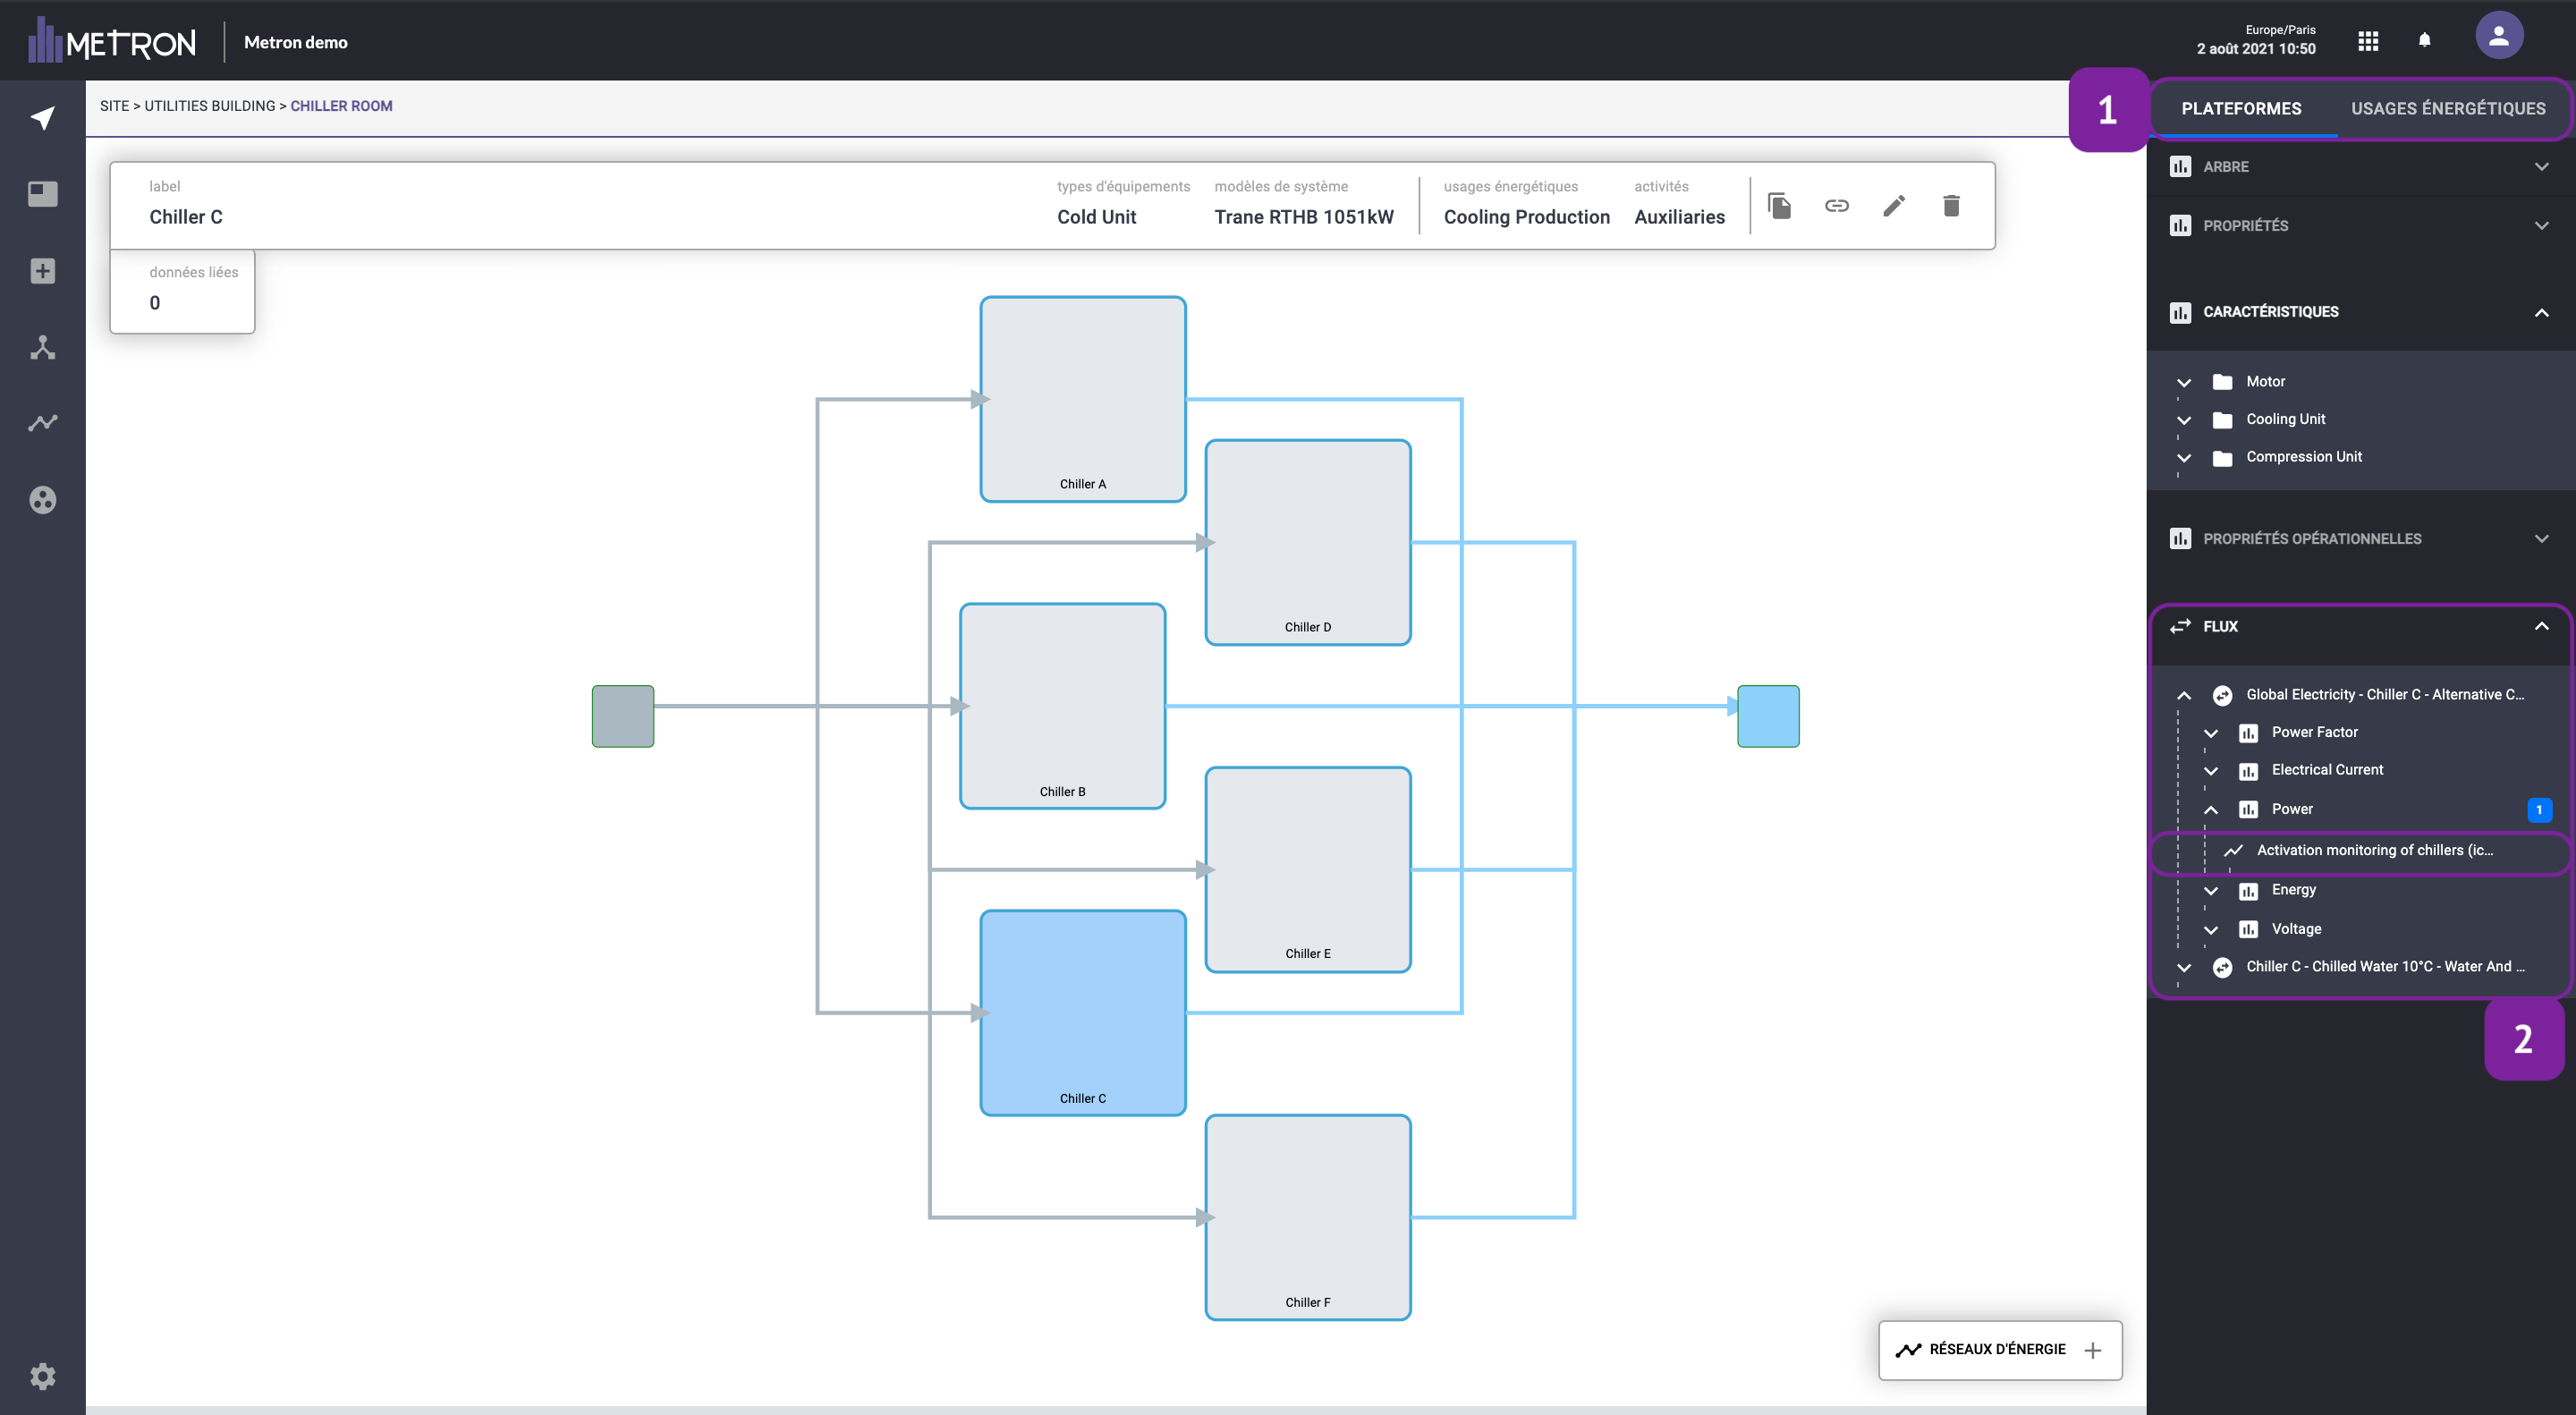The image size is (2576, 1415).
Task: Click the pencil edit icon
Action: 1894,206
